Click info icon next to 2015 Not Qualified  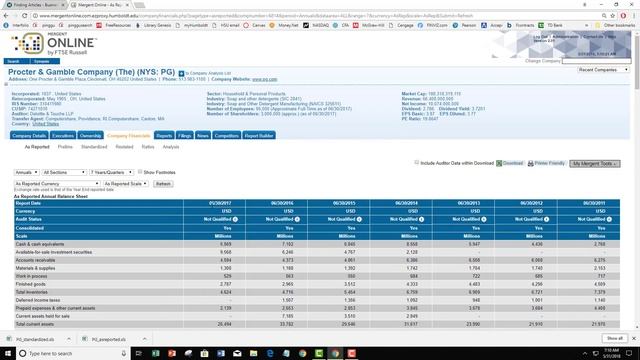click(359, 220)
